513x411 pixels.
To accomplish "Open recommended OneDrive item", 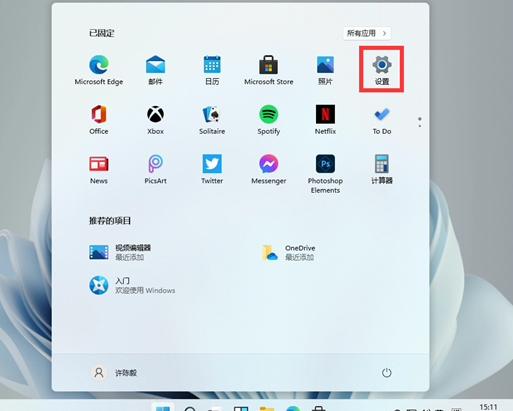I will (x=289, y=252).
